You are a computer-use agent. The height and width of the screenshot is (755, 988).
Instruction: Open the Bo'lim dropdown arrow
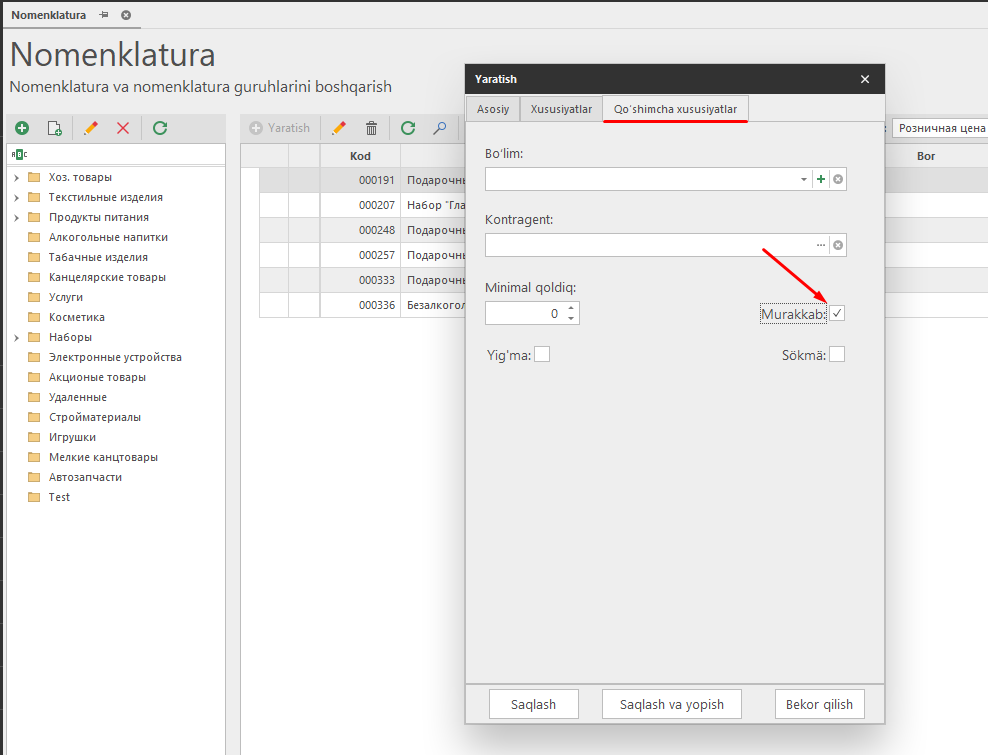804,179
